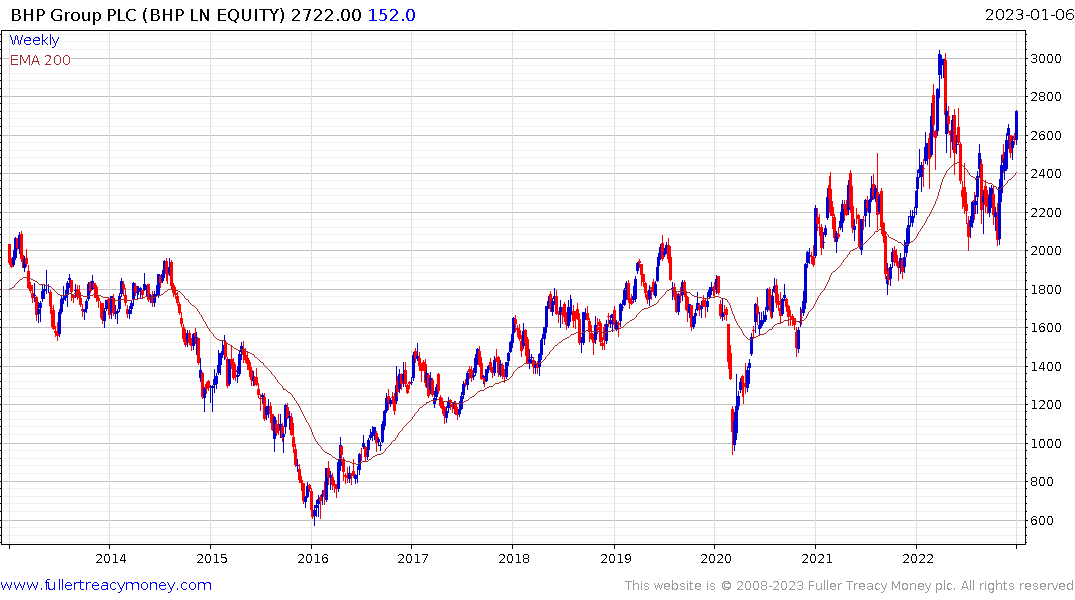Click the 800 price axis label
The image size is (1075, 600).
1042,482
